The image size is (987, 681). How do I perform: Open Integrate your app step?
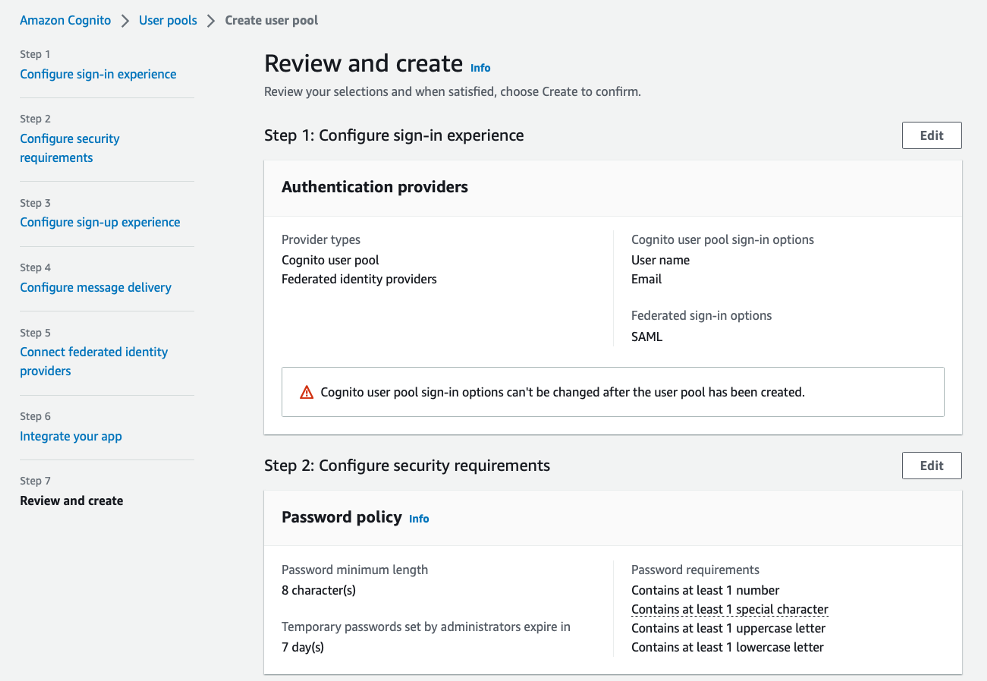tap(71, 436)
